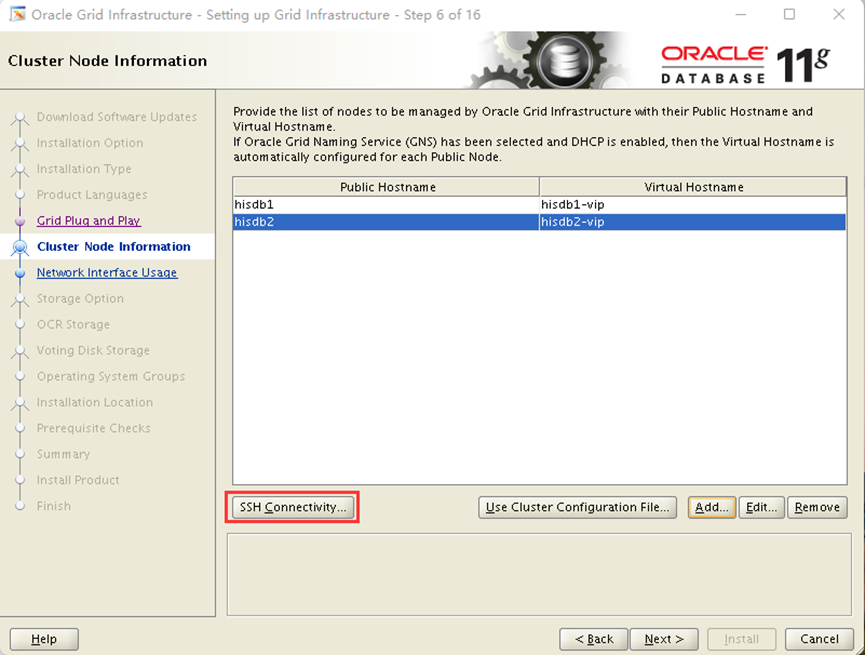Sort by the Virtual Hostname column header
This screenshot has width=865, height=655.
tap(693, 187)
